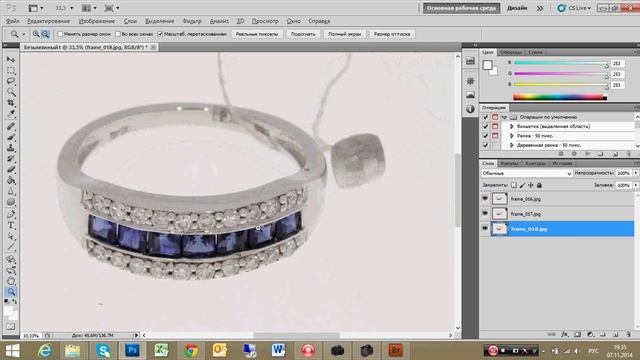This screenshot has height=360, width=640.
Task: Choose Zoom In mode in options bar
Action: click(x=36, y=34)
